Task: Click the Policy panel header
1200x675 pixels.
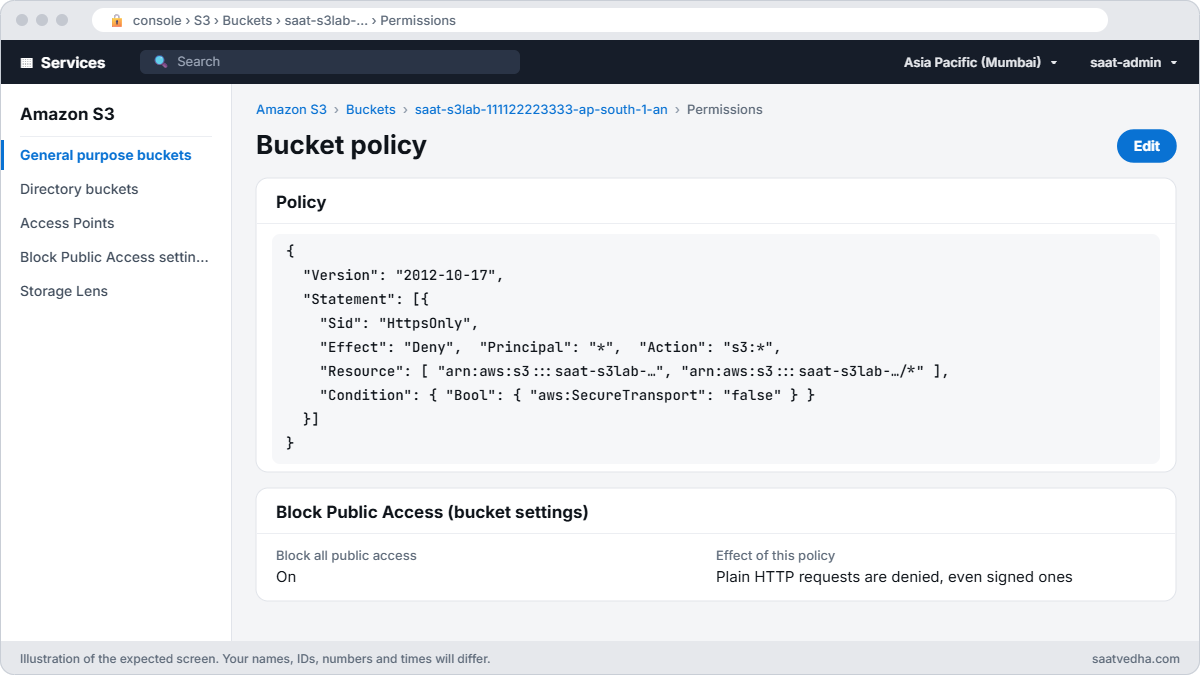Action: pos(301,202)
